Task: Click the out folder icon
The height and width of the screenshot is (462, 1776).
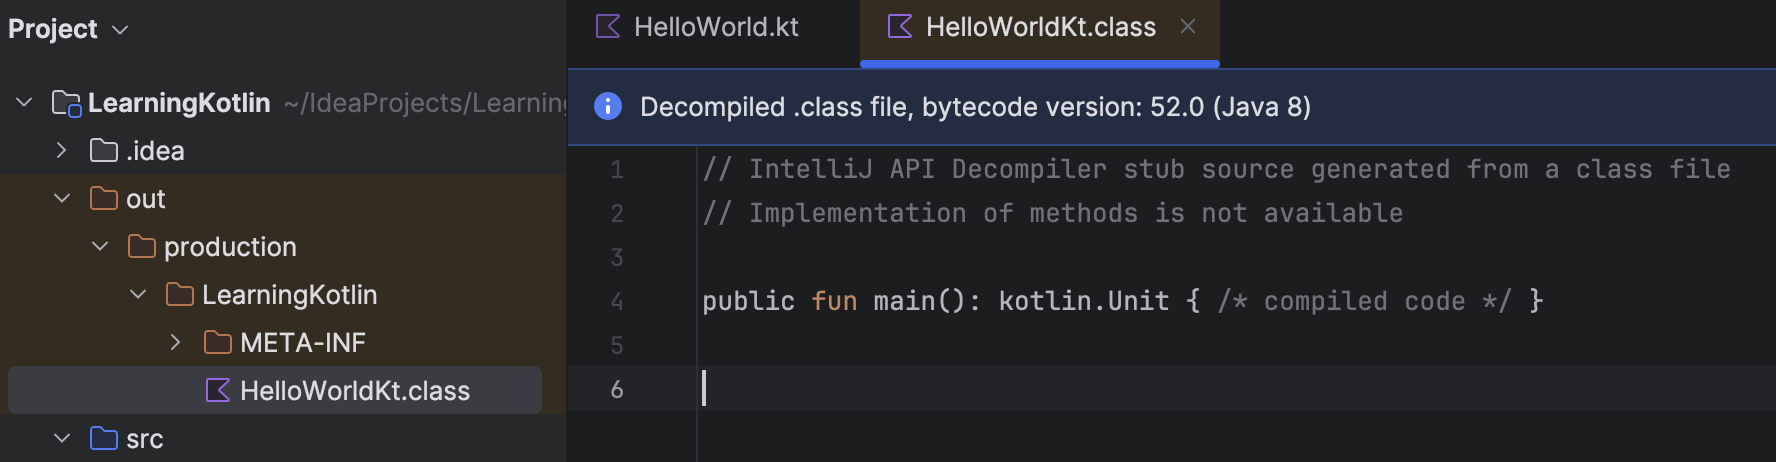Action: pos(104,199)
